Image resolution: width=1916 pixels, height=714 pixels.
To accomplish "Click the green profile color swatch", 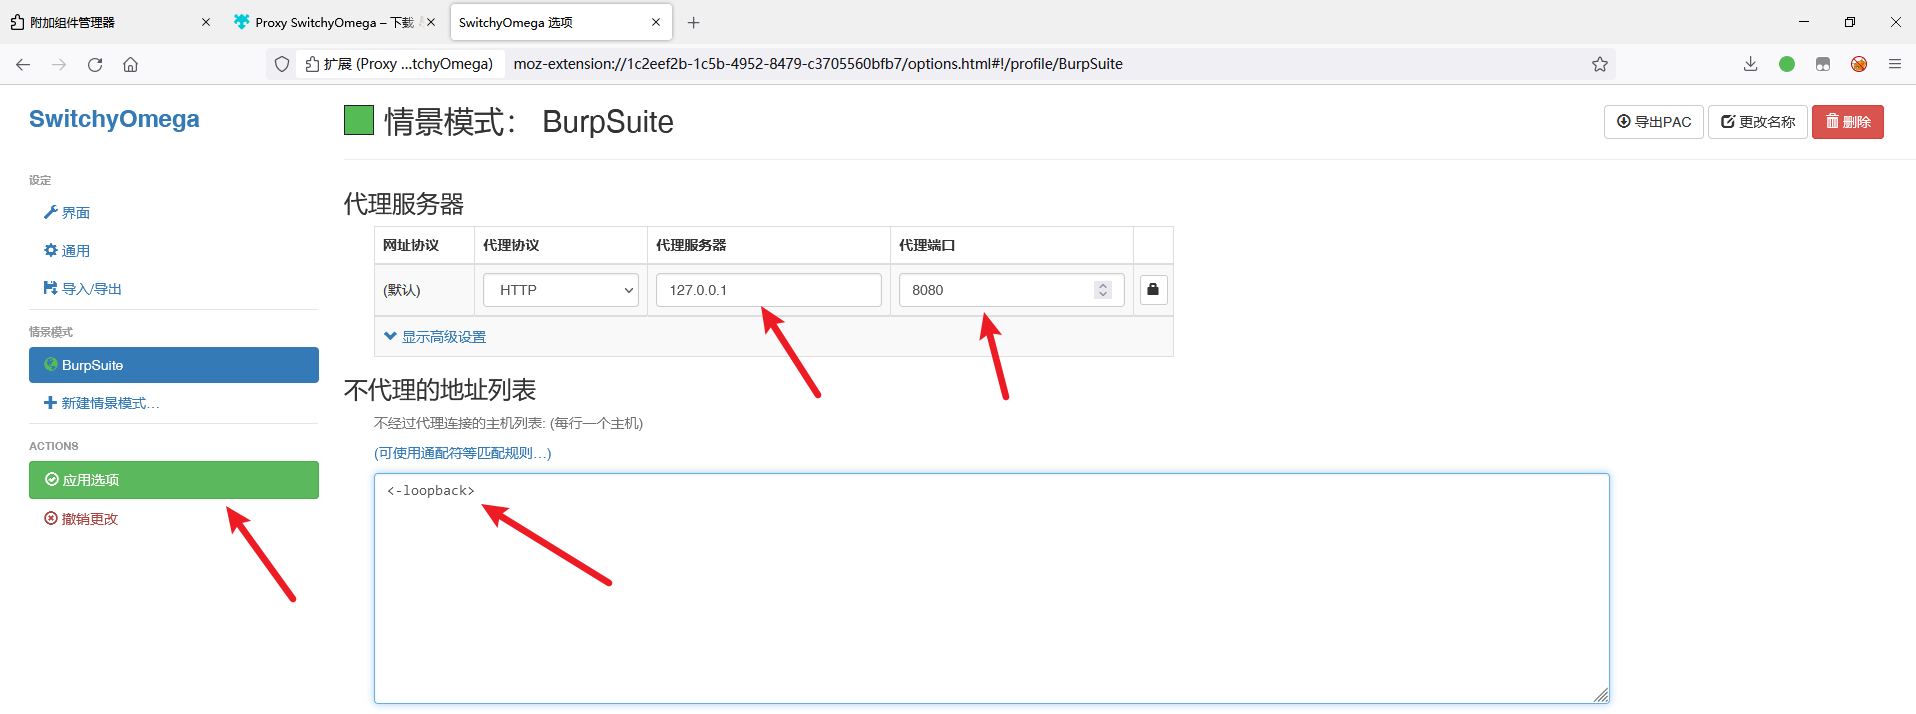I will [359, 120].
